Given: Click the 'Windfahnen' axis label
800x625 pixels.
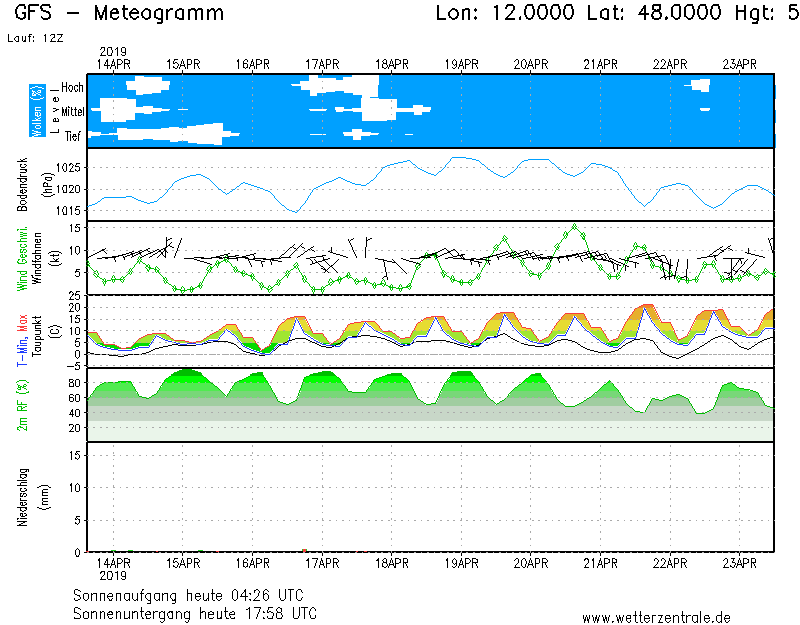Looking at the screenshot, I should tap(37, 258).
